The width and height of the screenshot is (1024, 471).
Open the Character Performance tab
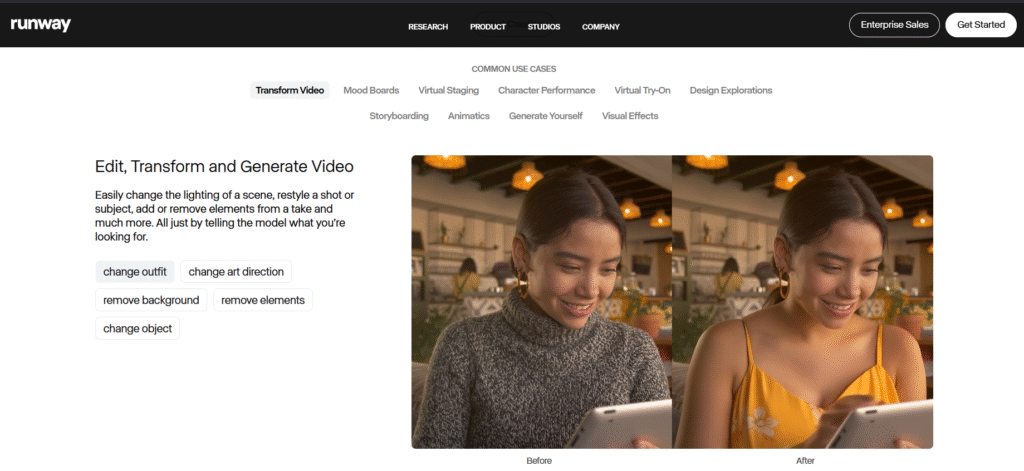tap(546, 90)
